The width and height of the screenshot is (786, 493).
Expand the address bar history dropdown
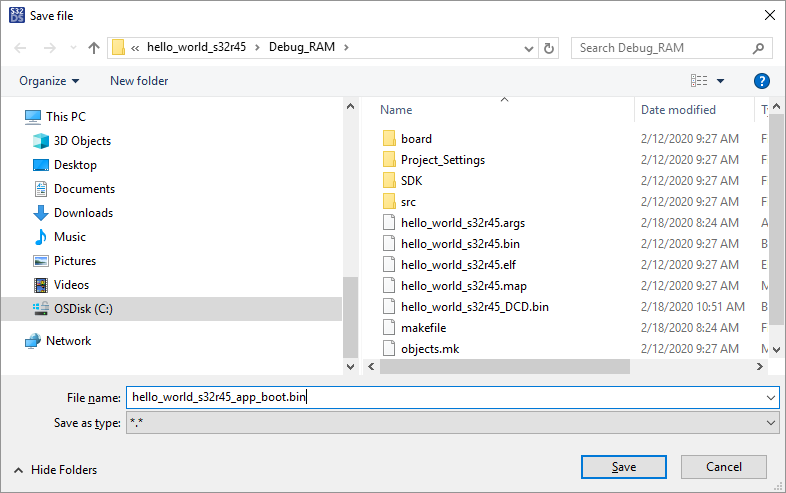[x=531, y=47]
